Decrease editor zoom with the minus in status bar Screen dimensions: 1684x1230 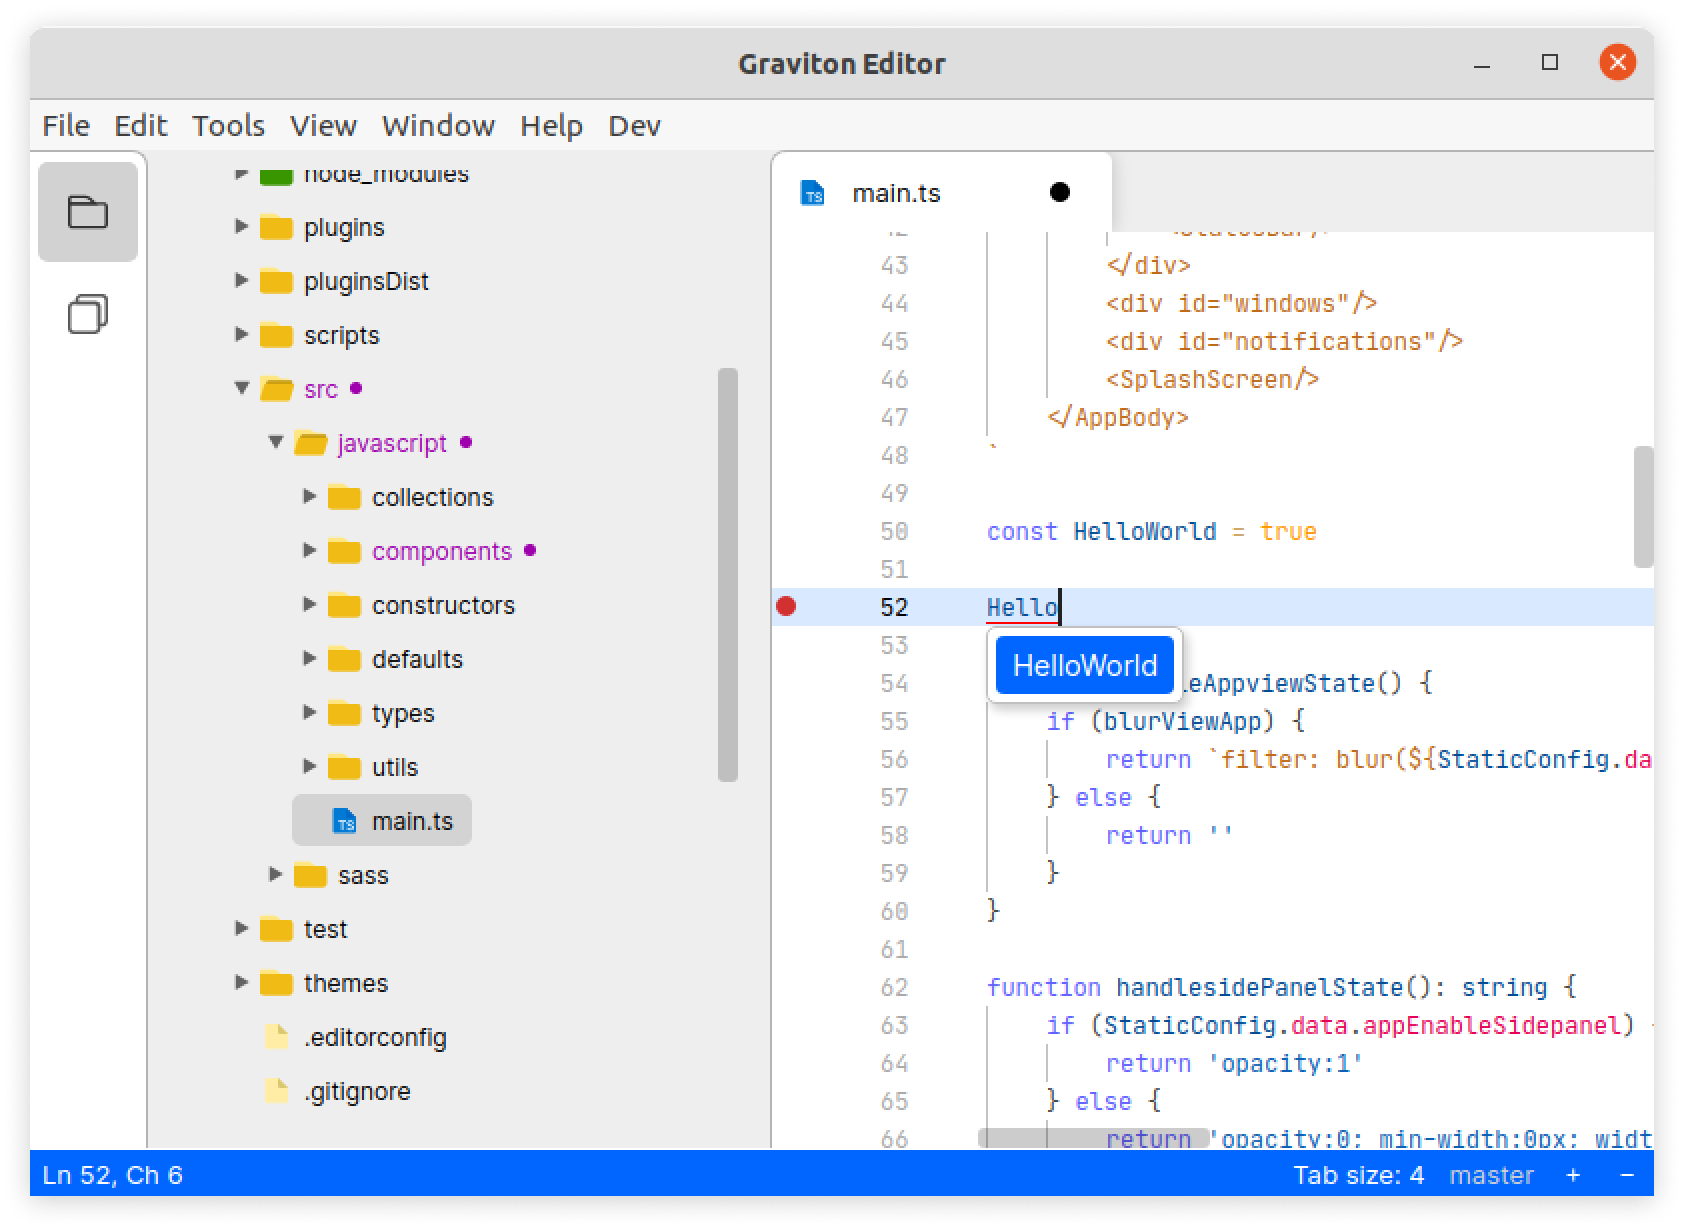pyautogui.click(x=1627, y=1175)
